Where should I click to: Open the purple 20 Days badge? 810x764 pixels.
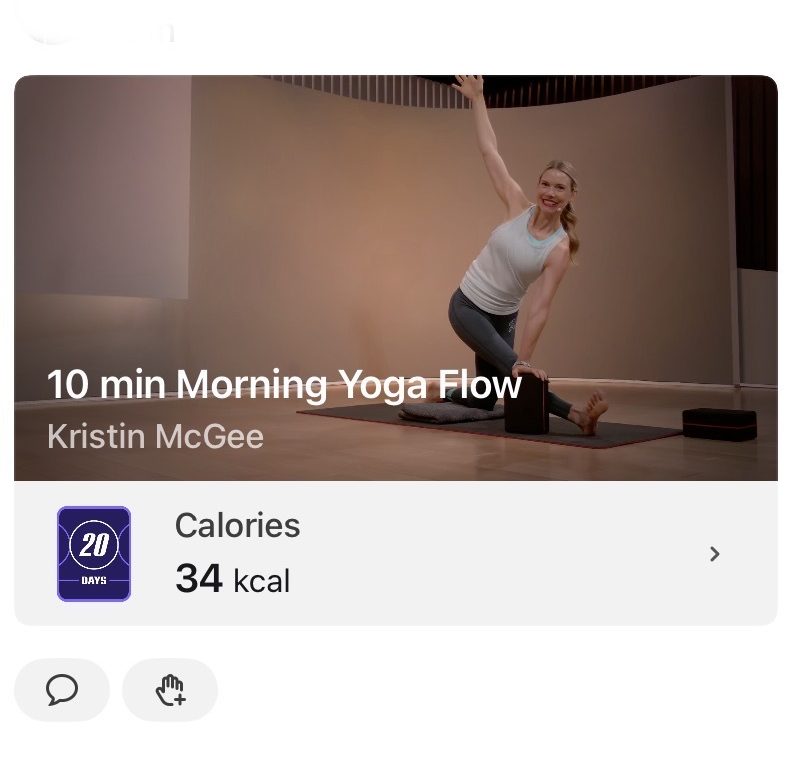pyautogui.click(x=94, y=554)
